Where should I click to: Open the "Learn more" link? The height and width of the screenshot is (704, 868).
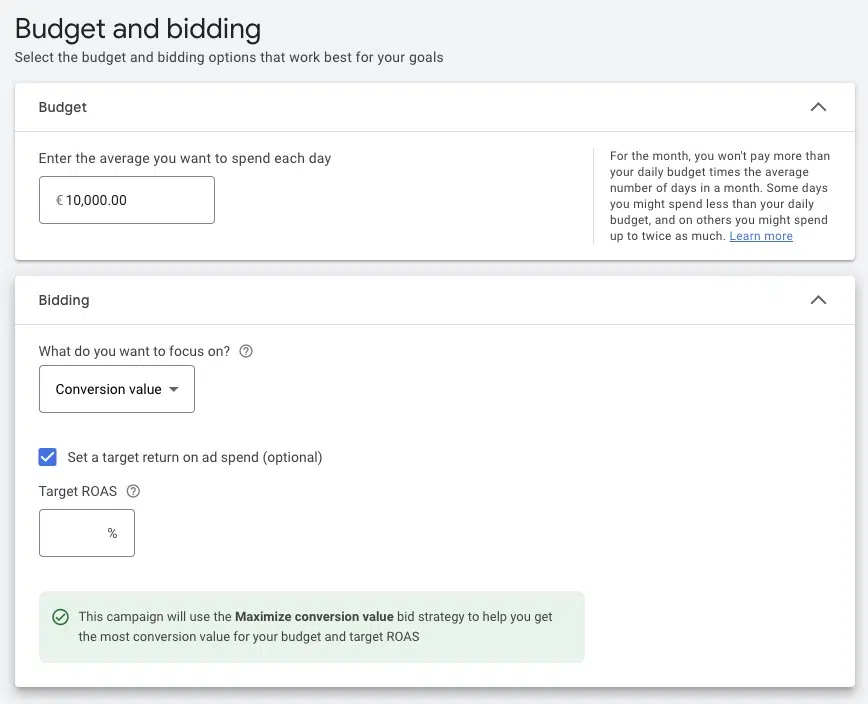pyautogui.click(x=761, y=236)
